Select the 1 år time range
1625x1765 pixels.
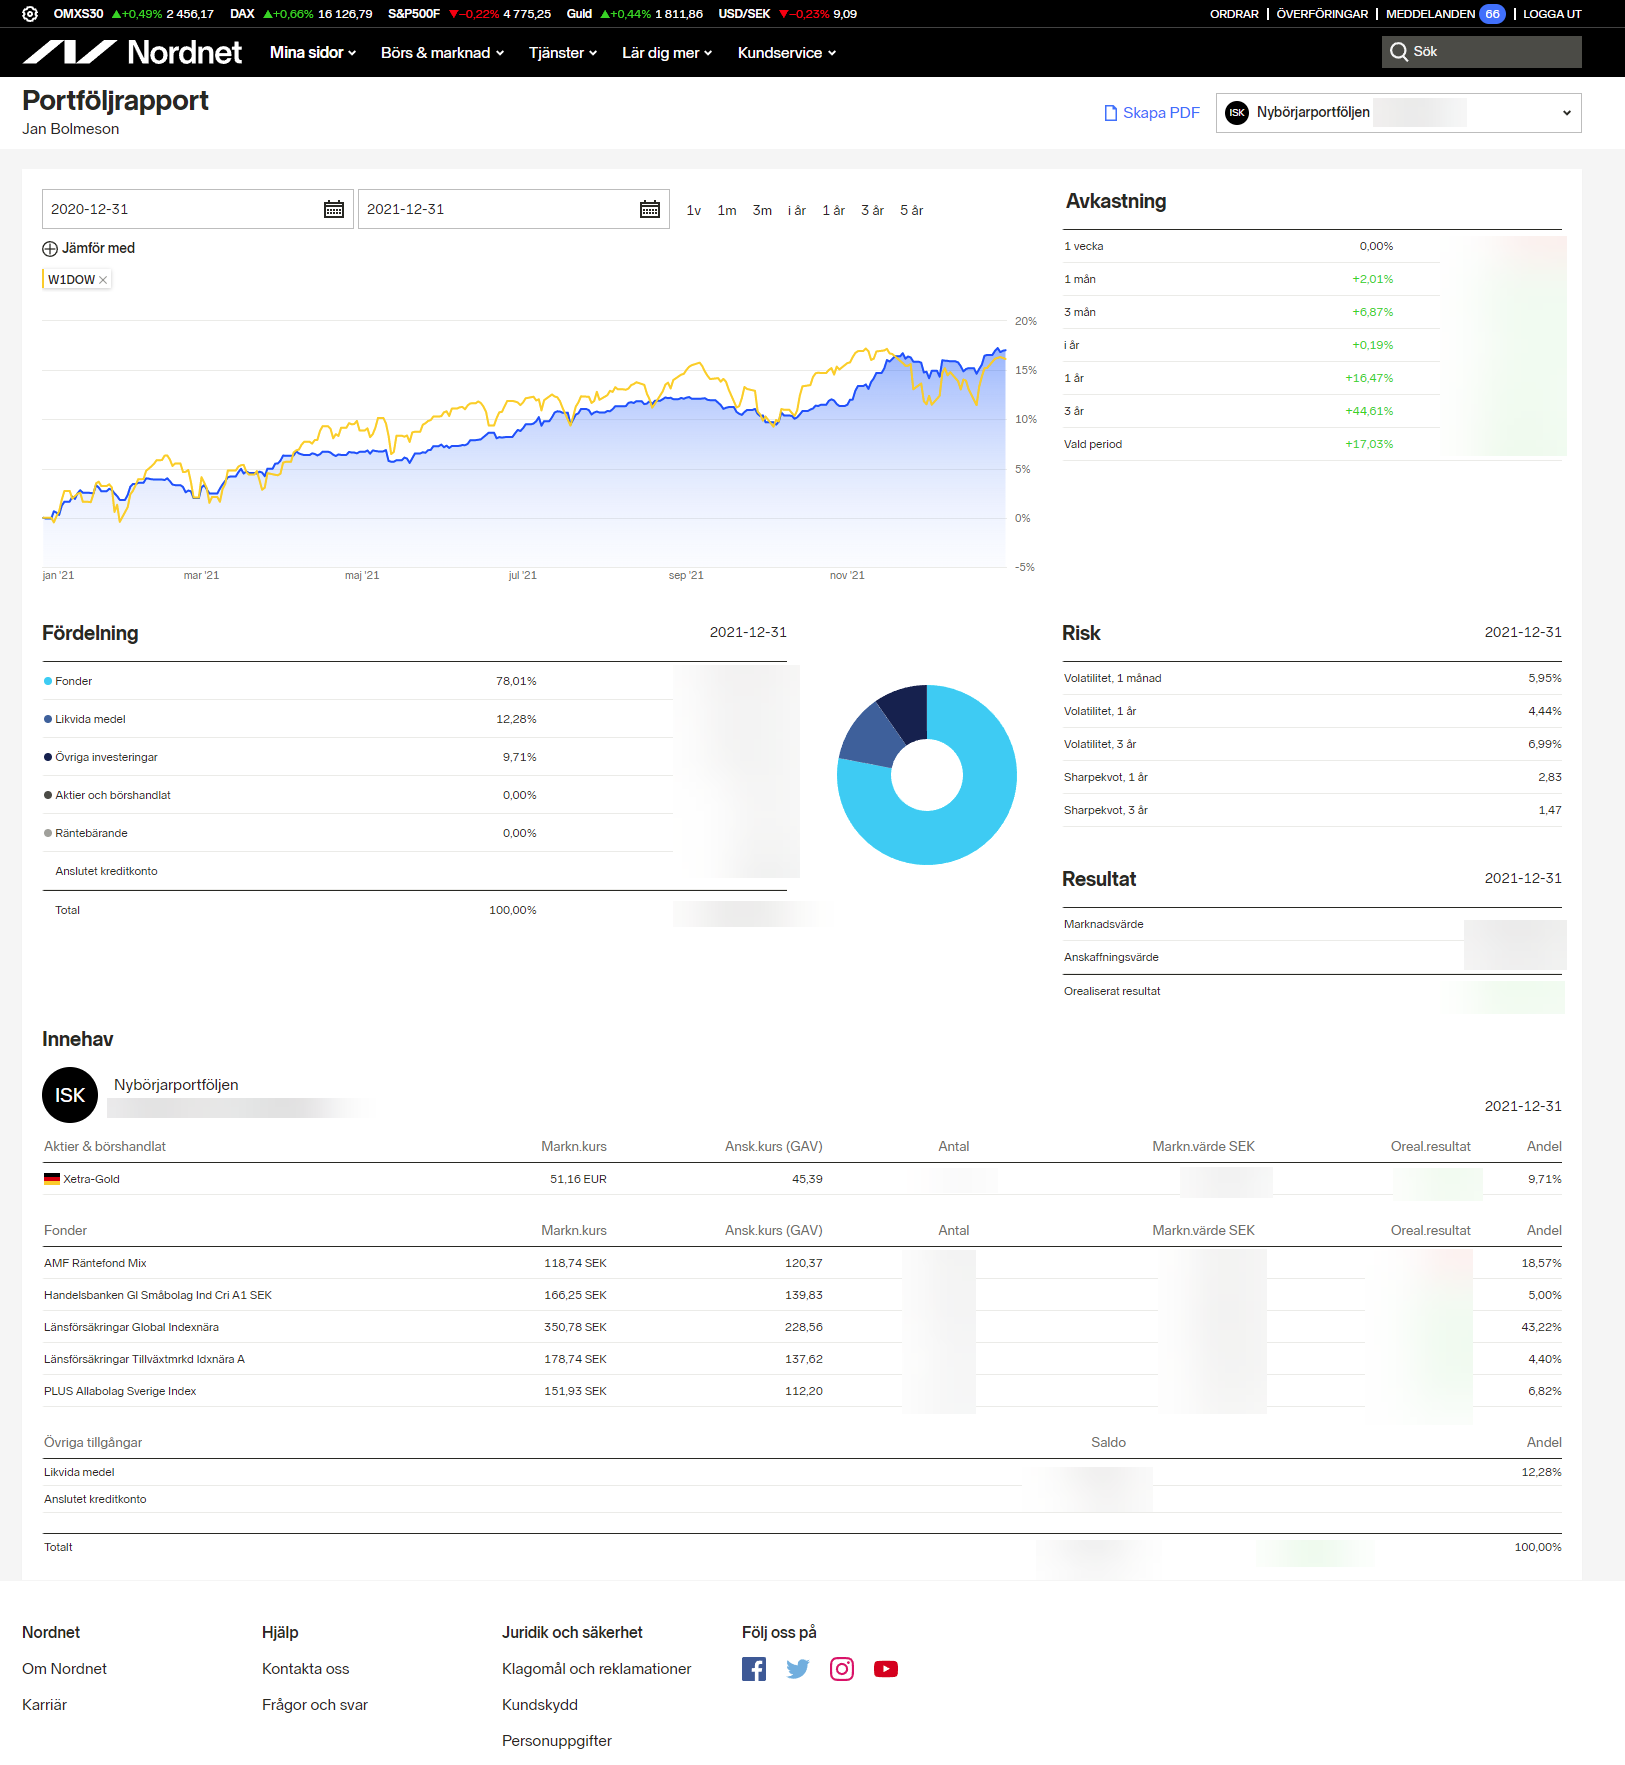point(834,210)
